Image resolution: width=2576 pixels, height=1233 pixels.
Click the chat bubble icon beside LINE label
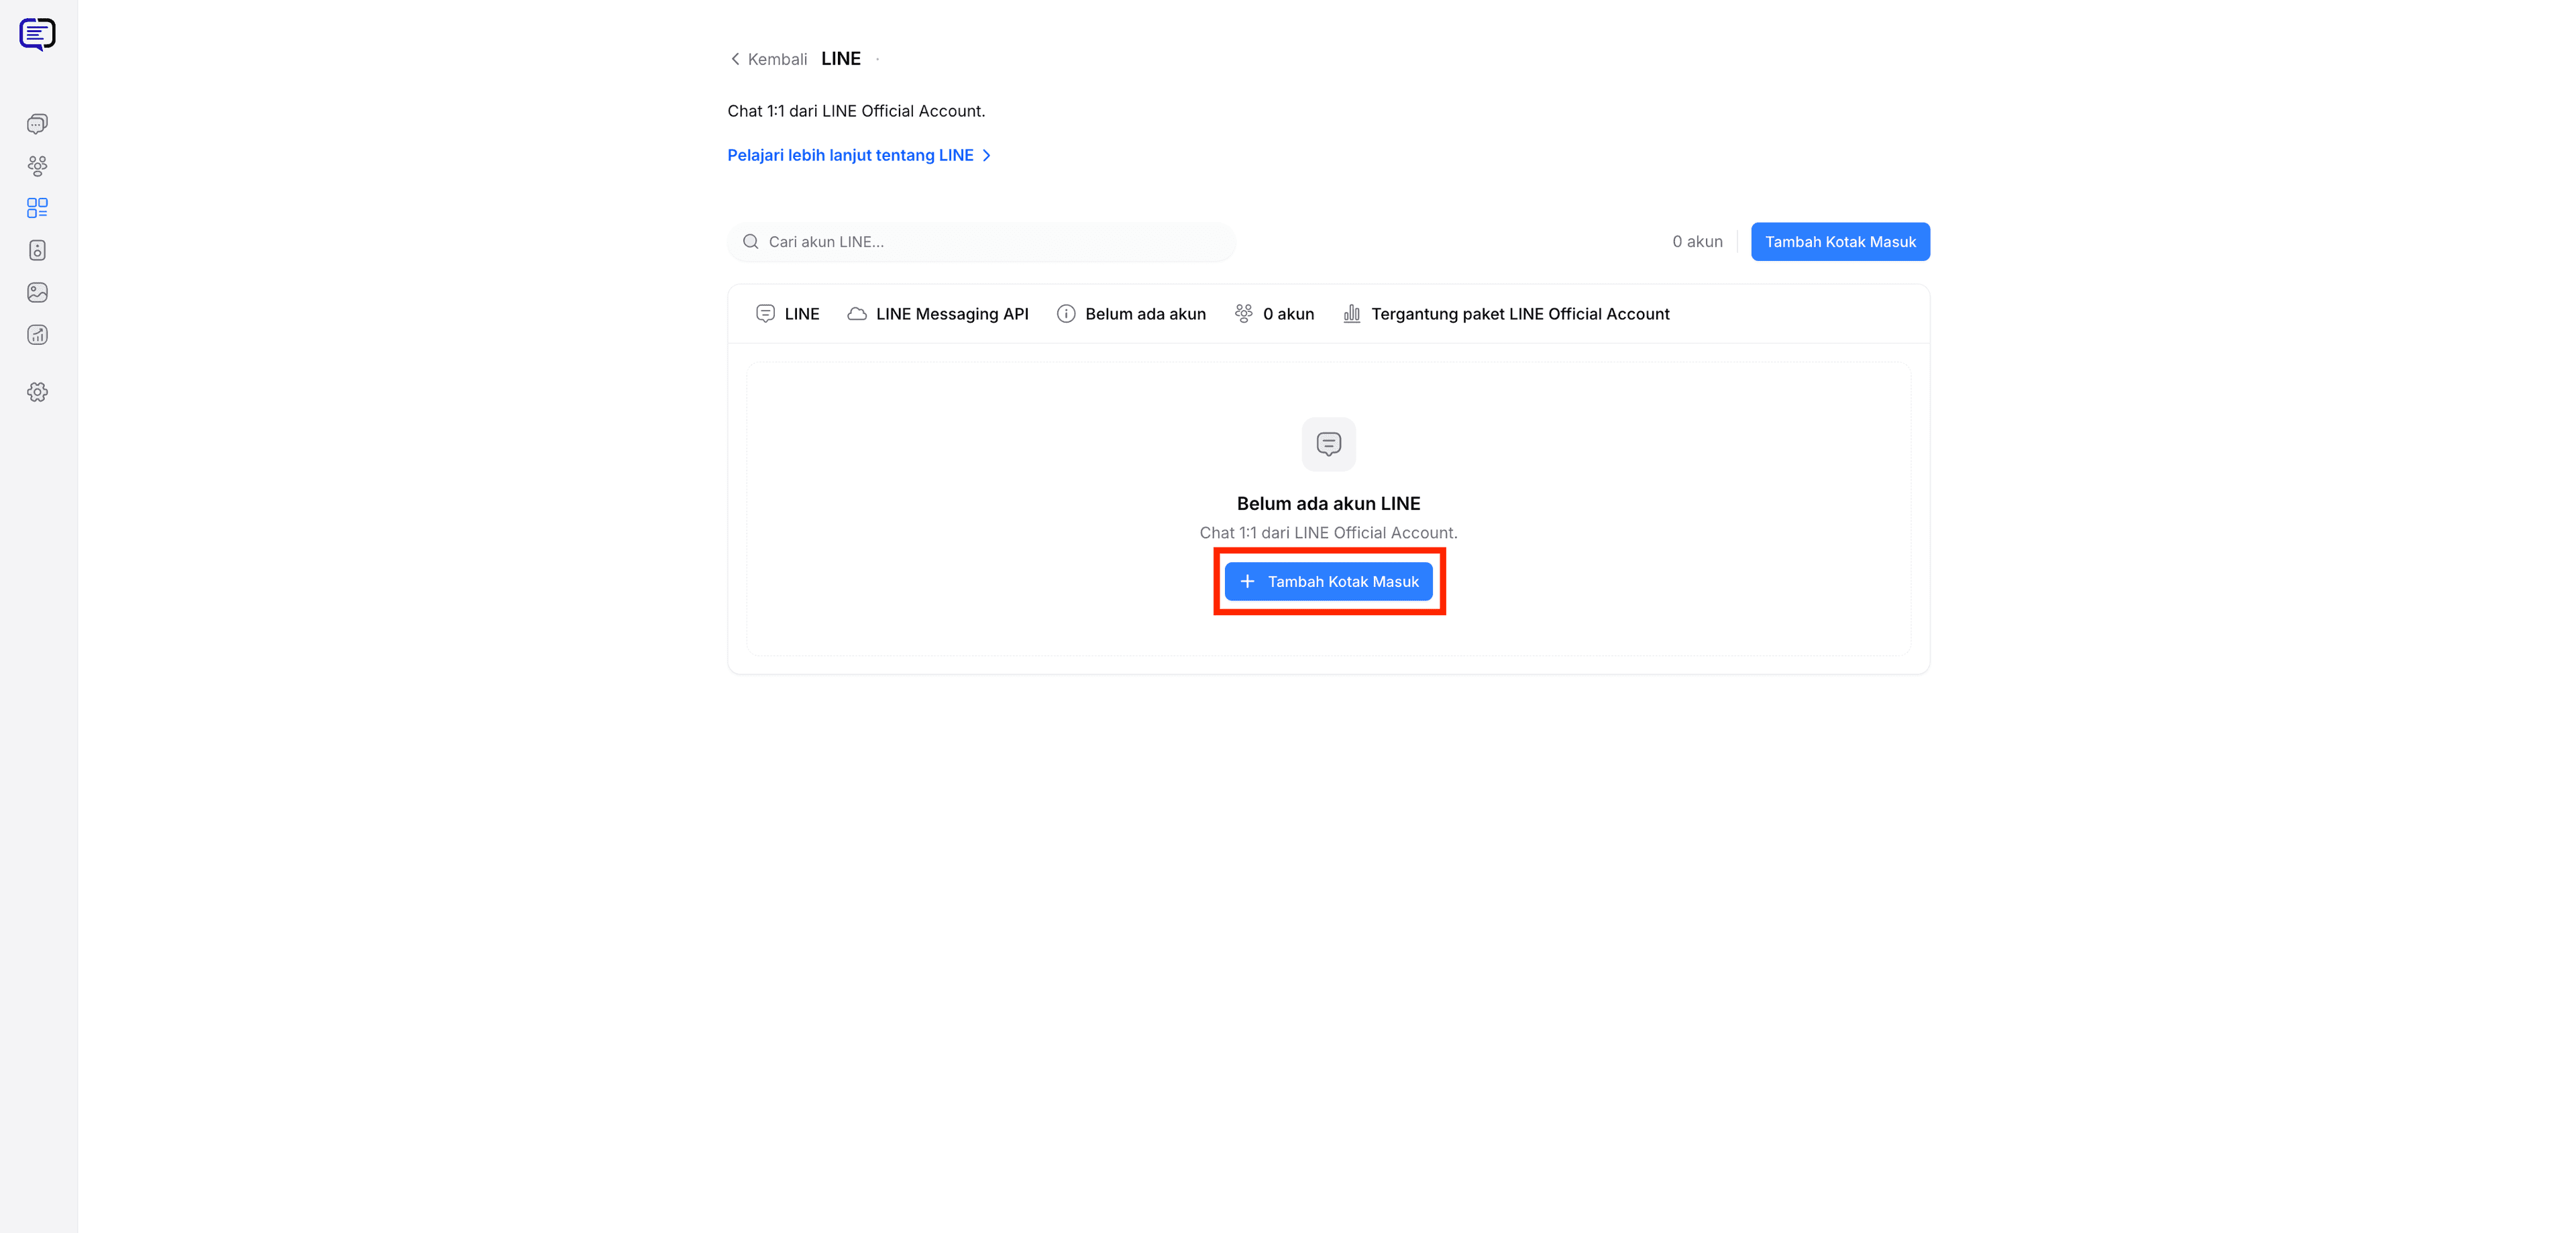click(765, 314)
